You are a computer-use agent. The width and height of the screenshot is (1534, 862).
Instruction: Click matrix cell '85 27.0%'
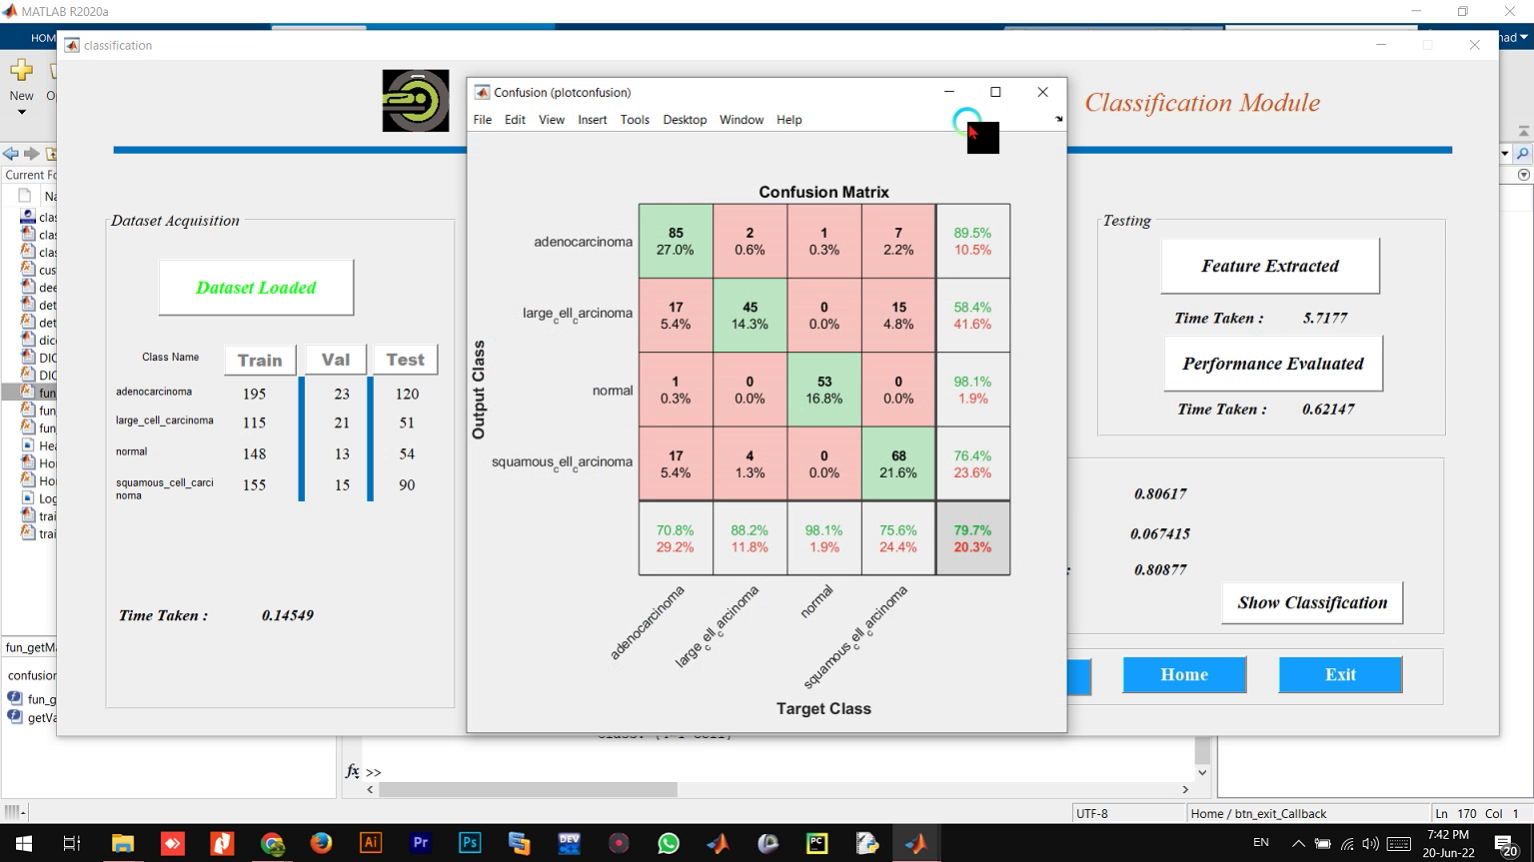(676, 241)
